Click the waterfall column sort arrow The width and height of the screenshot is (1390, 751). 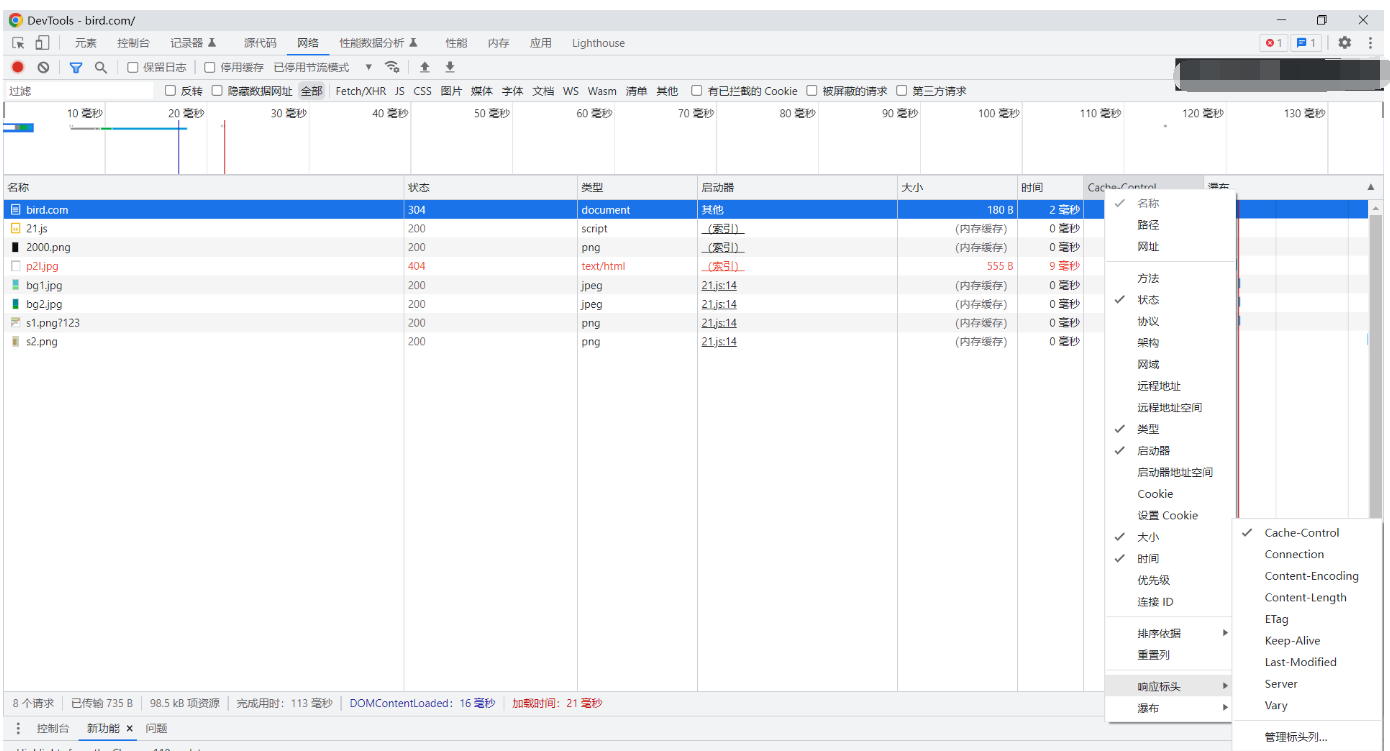[x=1371, y=188]
